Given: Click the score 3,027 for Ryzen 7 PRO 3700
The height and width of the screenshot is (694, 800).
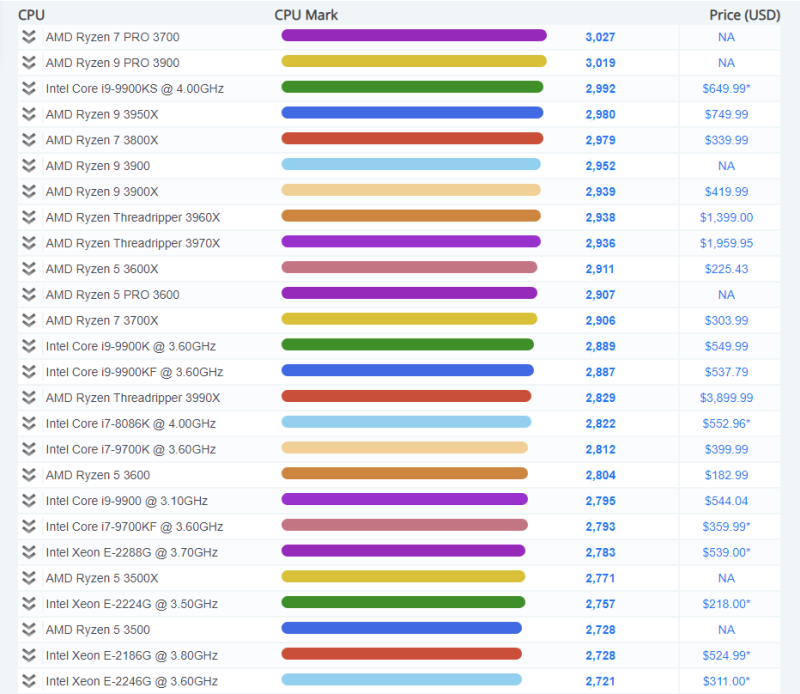Looking at the screenshot, I should (x=601, y=37).
